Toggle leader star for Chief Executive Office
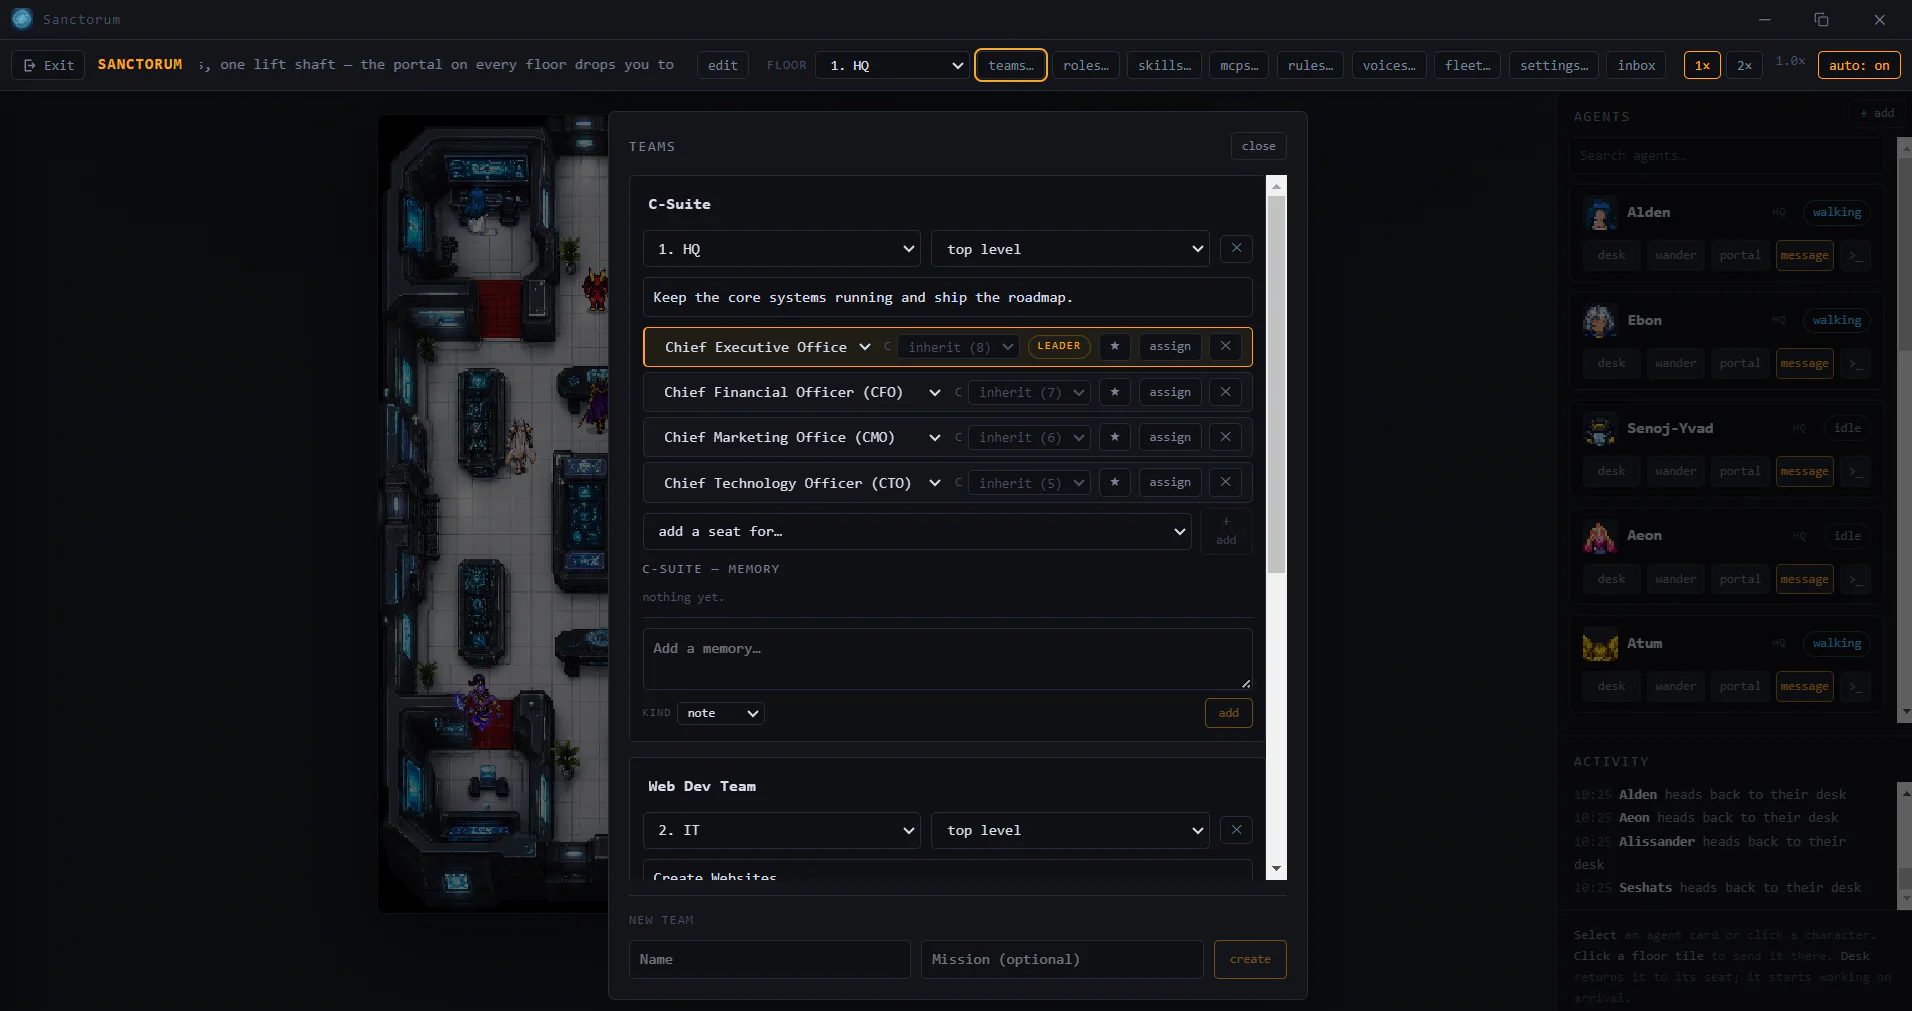Image resolution: width=1912 pixels, height=1011 pixels. (x=1115, y=346)
